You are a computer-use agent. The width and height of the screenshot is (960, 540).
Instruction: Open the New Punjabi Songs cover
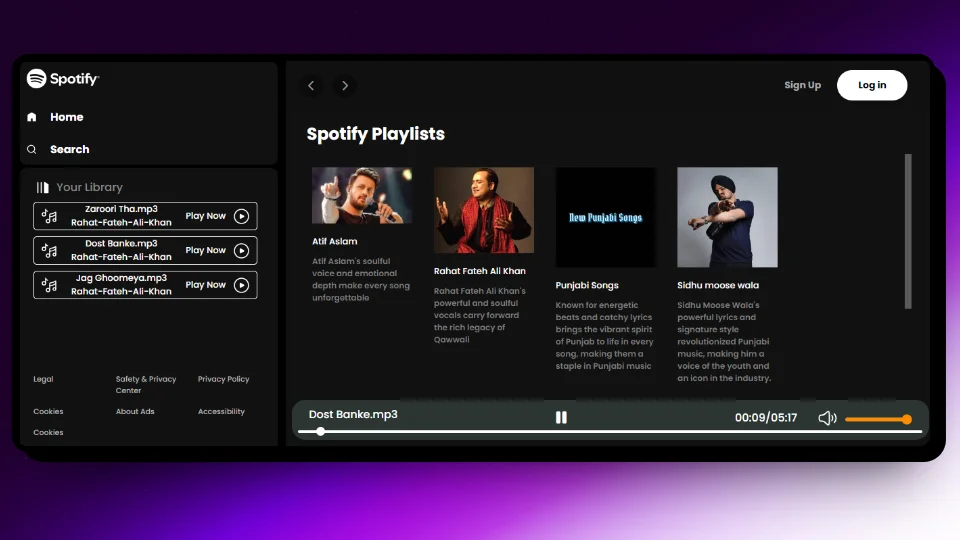[606, 217]
